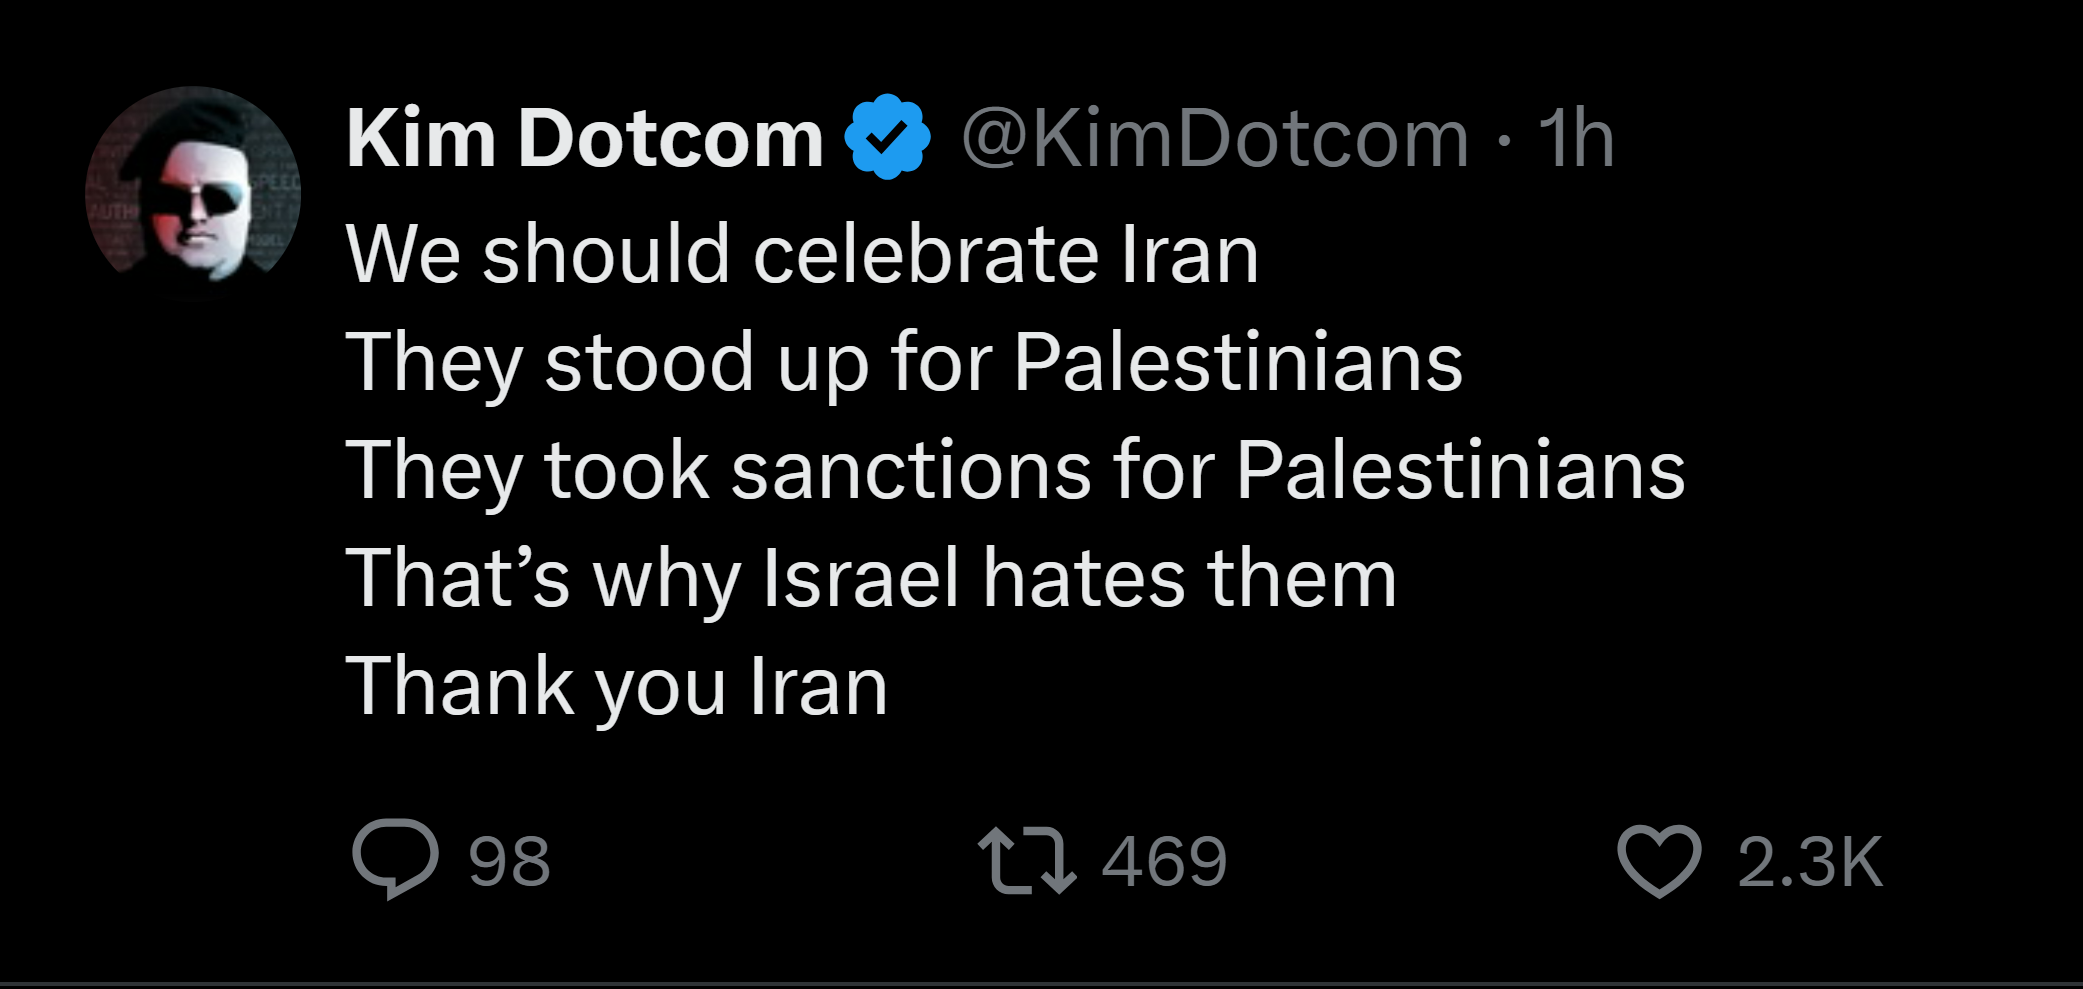This screenshot has width=2083, height=989.
Task: Click the line "We should celebrate Iran"
Action: click(801, 254)
